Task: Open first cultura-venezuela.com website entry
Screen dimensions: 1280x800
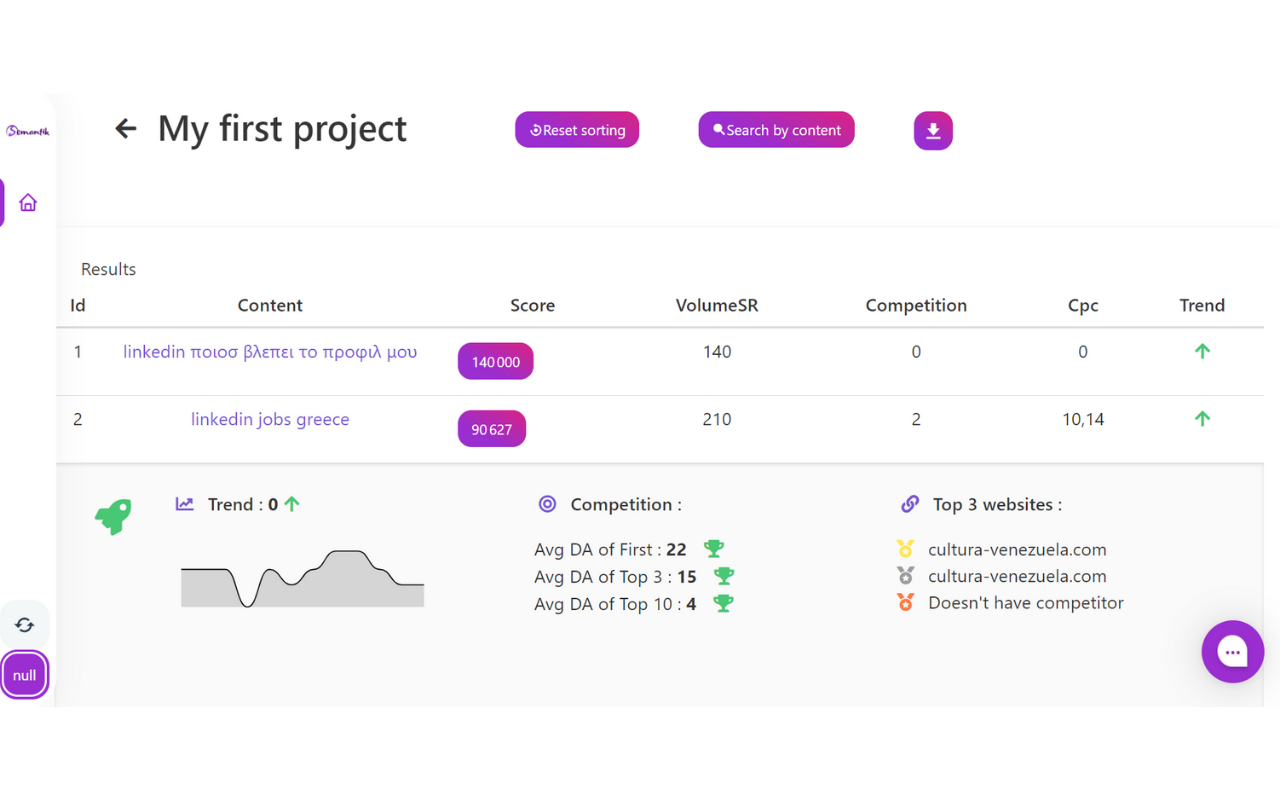Action: (1017, 550)
